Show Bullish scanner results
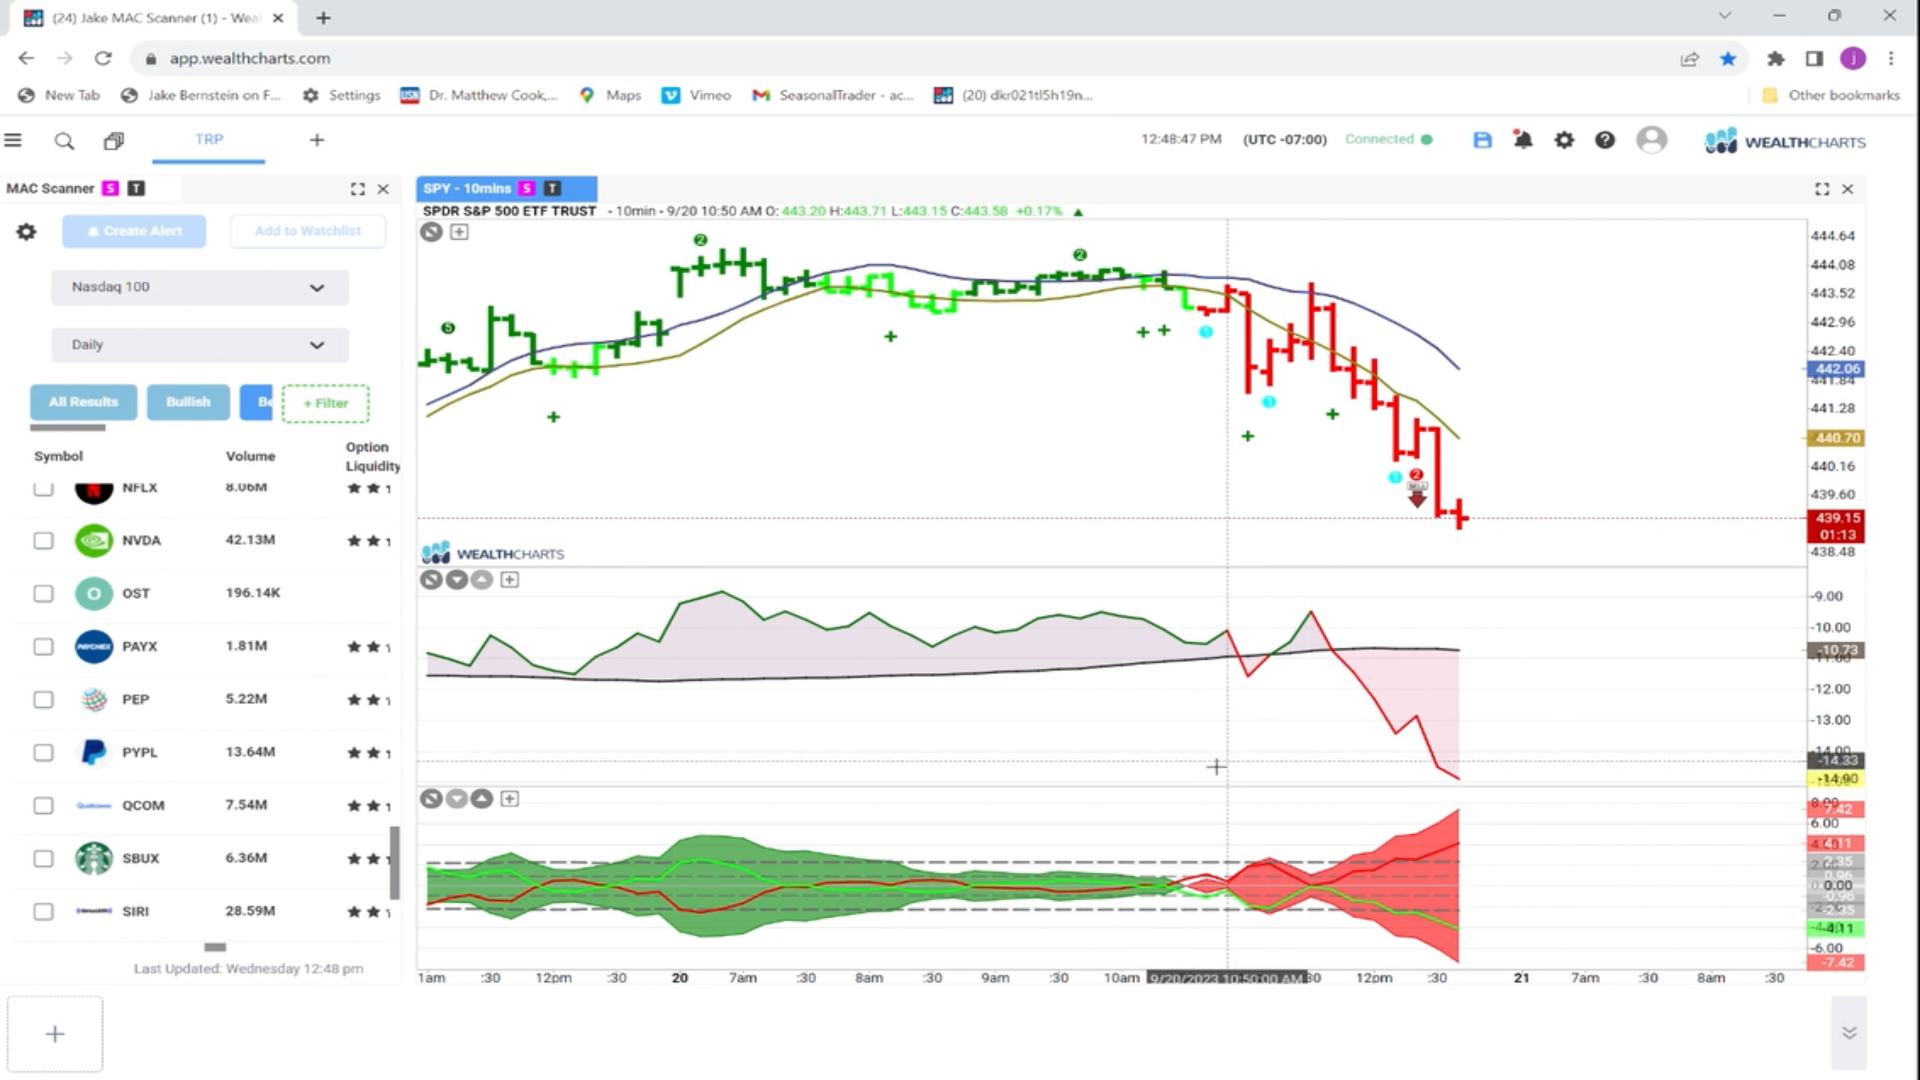This screenshot has height=1080, width=1920. click(188, 402)
